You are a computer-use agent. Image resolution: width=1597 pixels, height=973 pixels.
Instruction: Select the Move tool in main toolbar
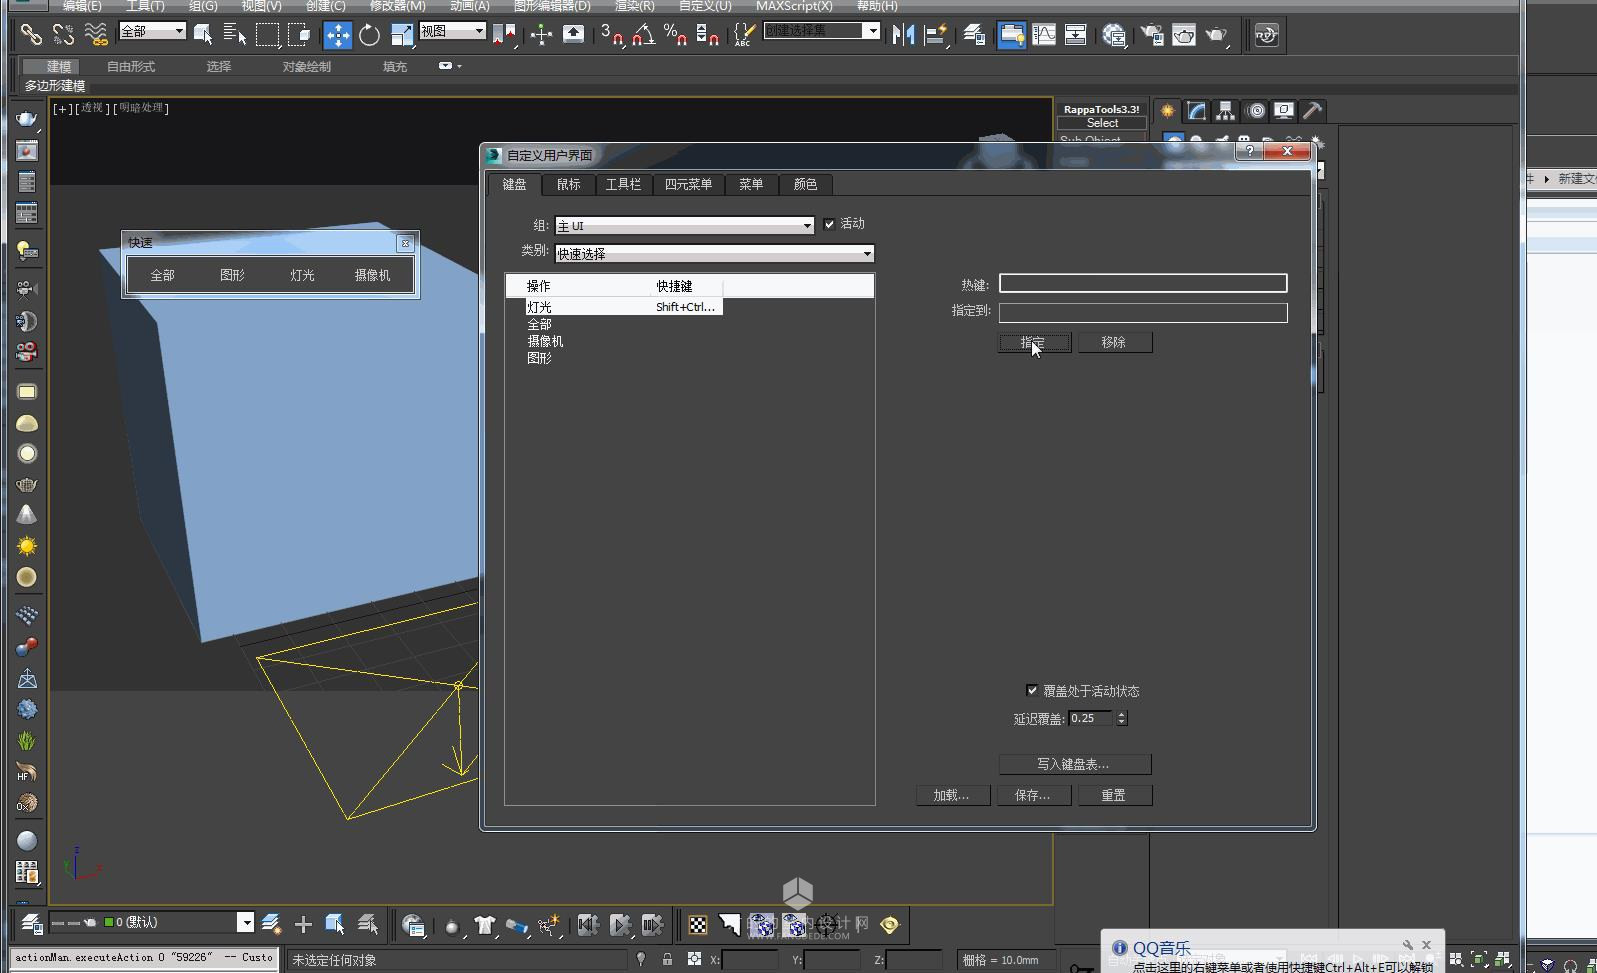[338, 35]
